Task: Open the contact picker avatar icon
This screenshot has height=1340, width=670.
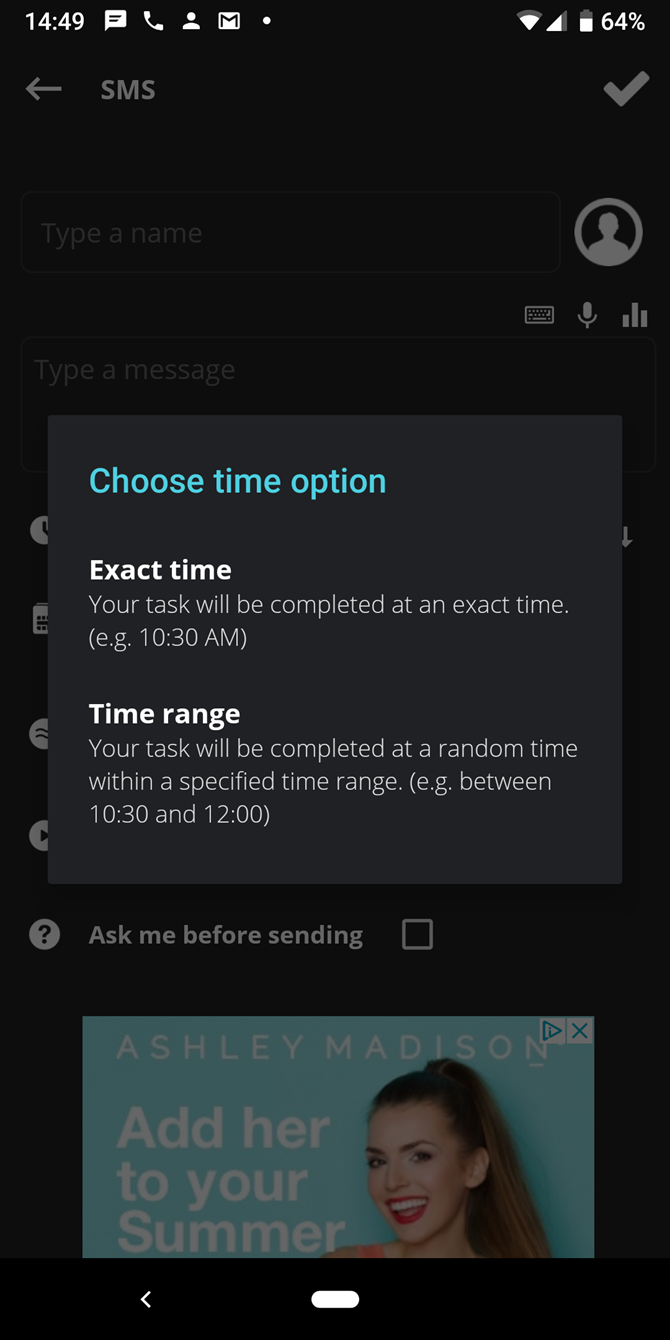Action: 608,232
